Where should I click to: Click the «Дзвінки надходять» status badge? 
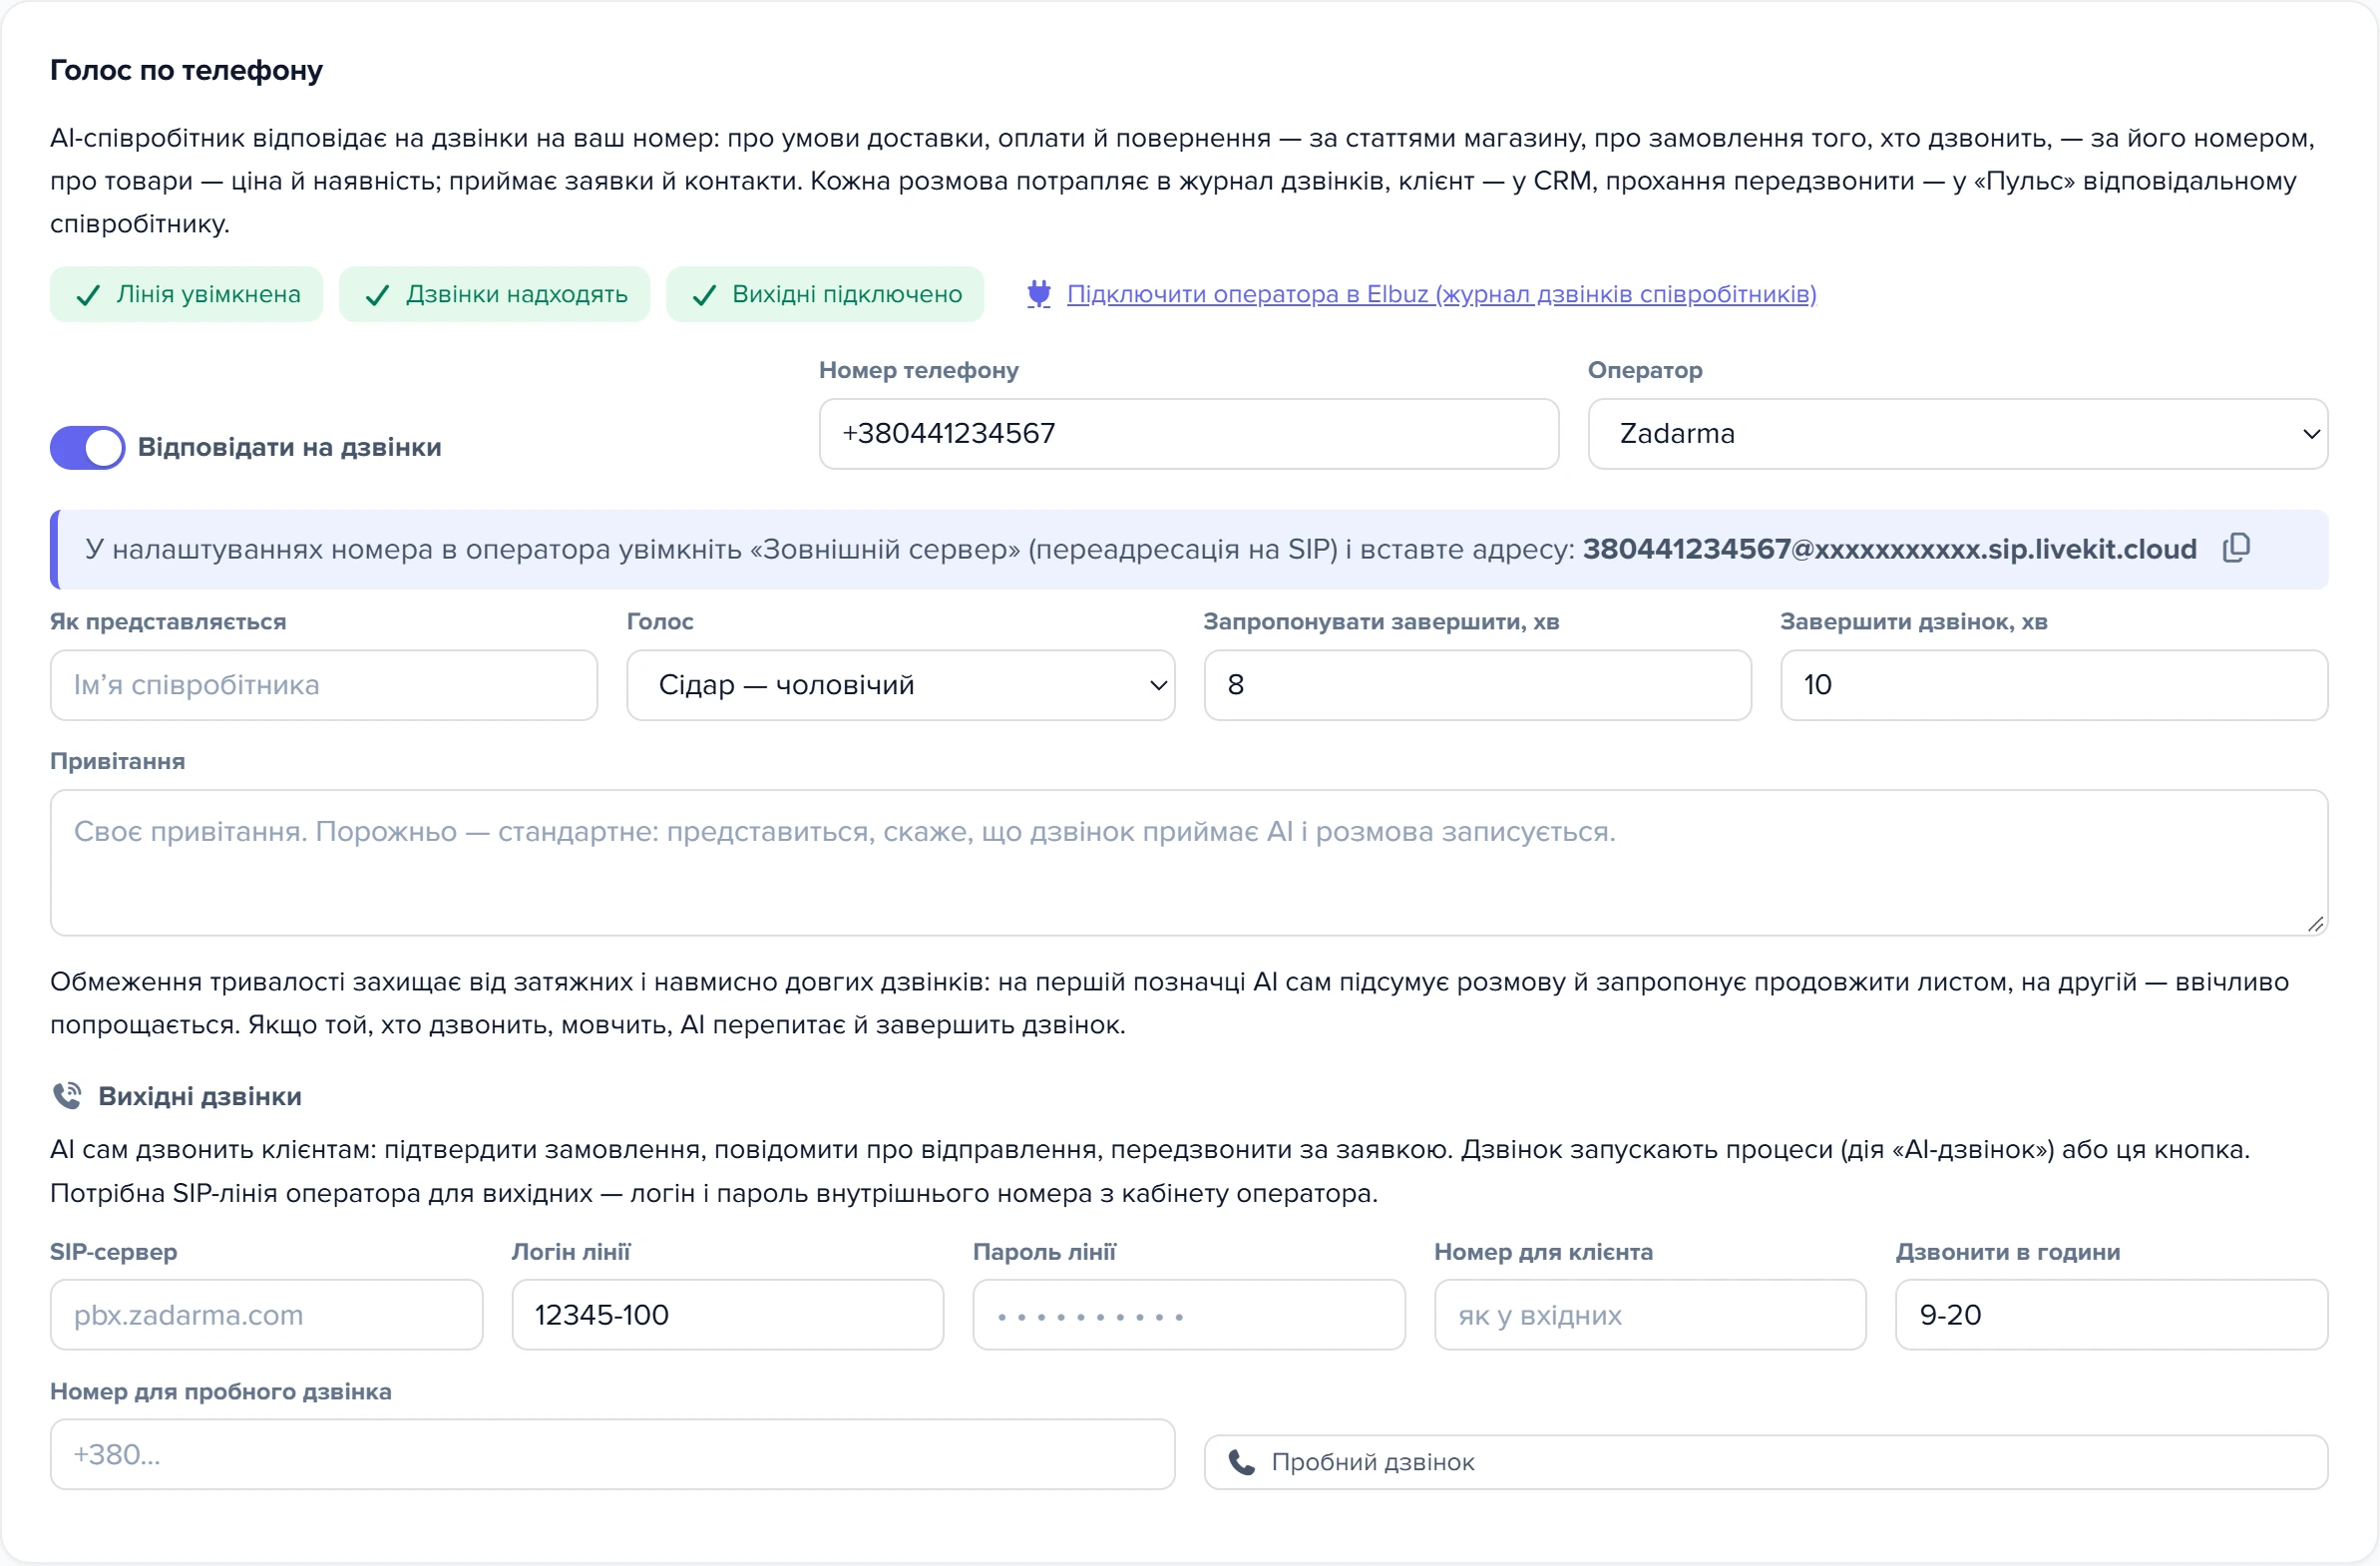(494, 294)
